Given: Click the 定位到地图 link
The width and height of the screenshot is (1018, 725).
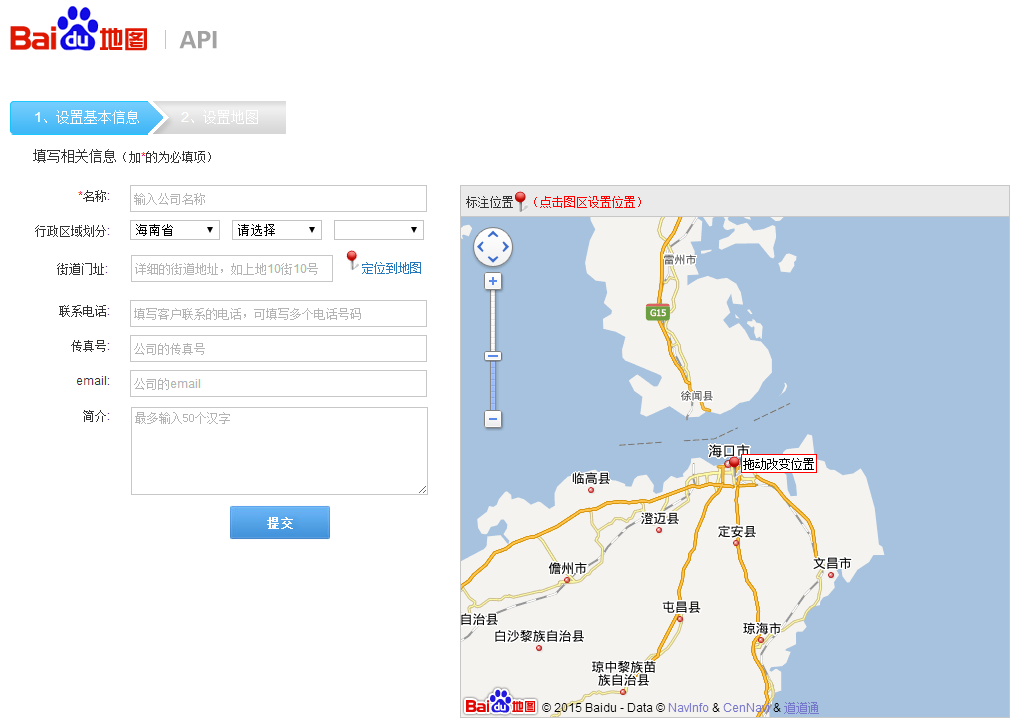Looking at the screenshot, I should click(391, 268).
